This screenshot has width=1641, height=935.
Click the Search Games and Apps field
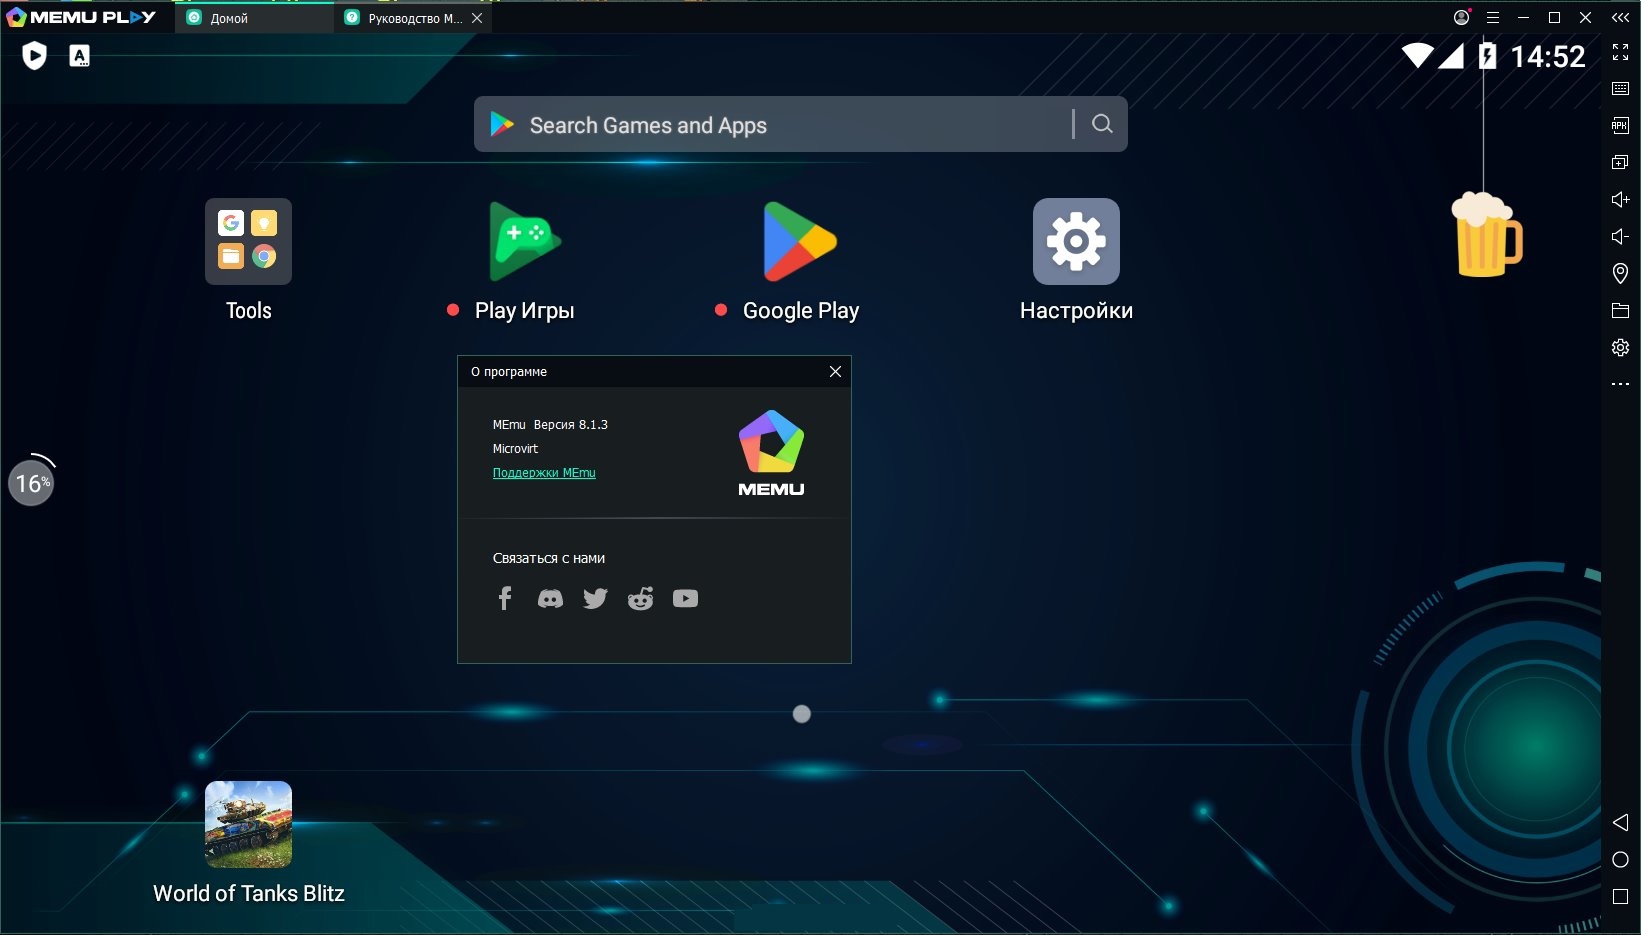[x=800, y=124]
